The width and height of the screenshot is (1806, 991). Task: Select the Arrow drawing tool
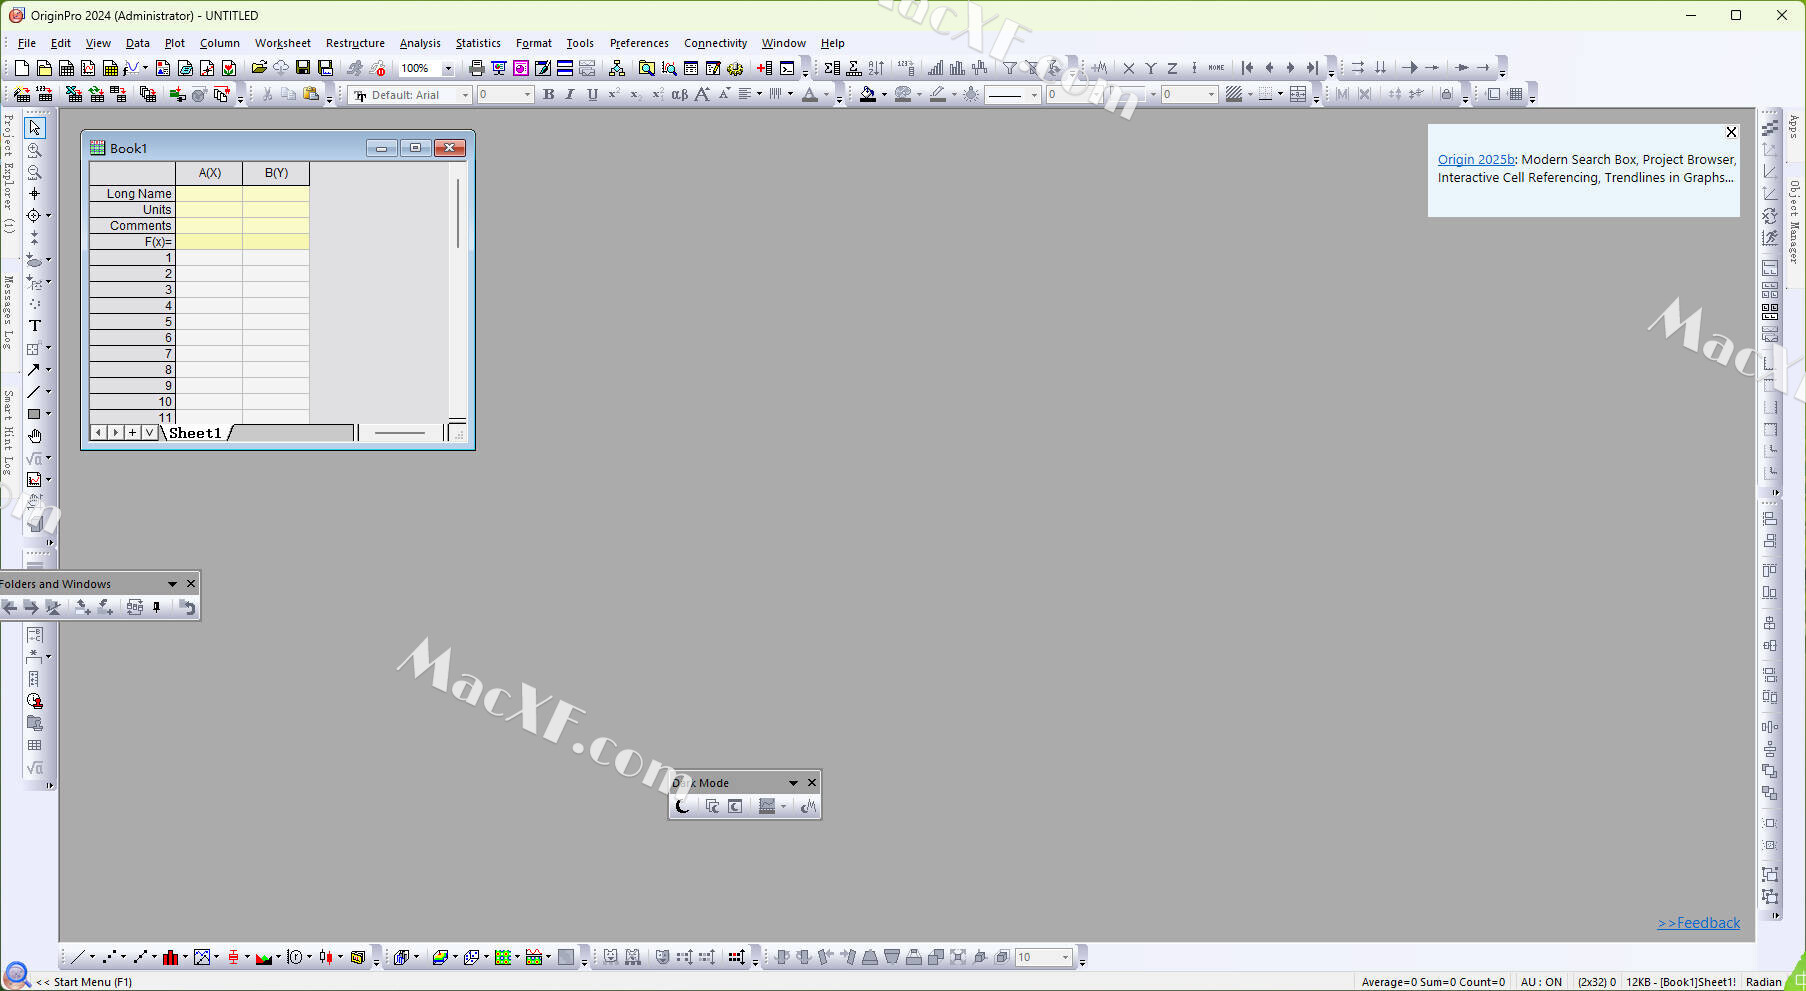coord(33,370)
